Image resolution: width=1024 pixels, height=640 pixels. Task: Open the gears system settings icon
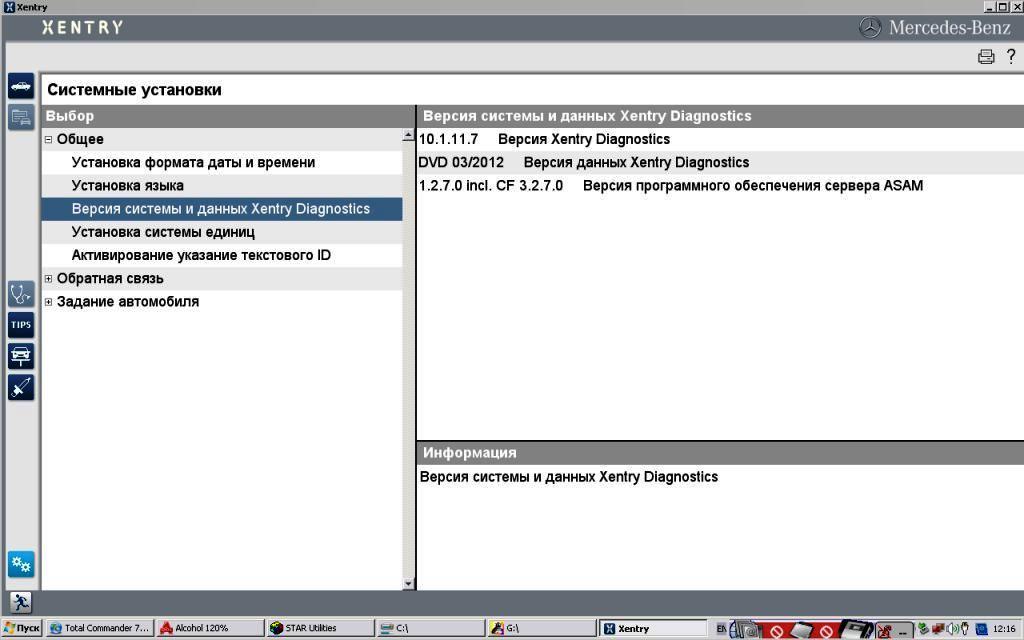21,564
